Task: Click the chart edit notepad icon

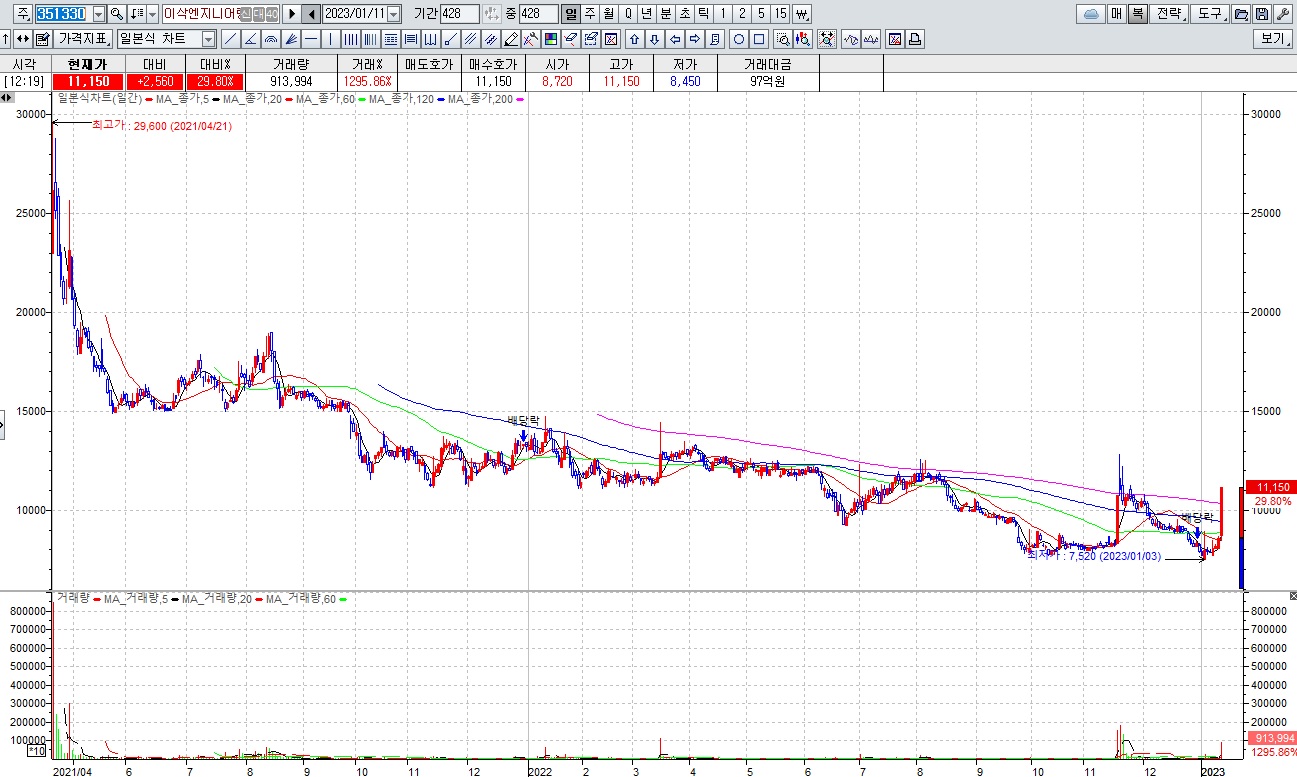Action: click(x=42, y=39)
